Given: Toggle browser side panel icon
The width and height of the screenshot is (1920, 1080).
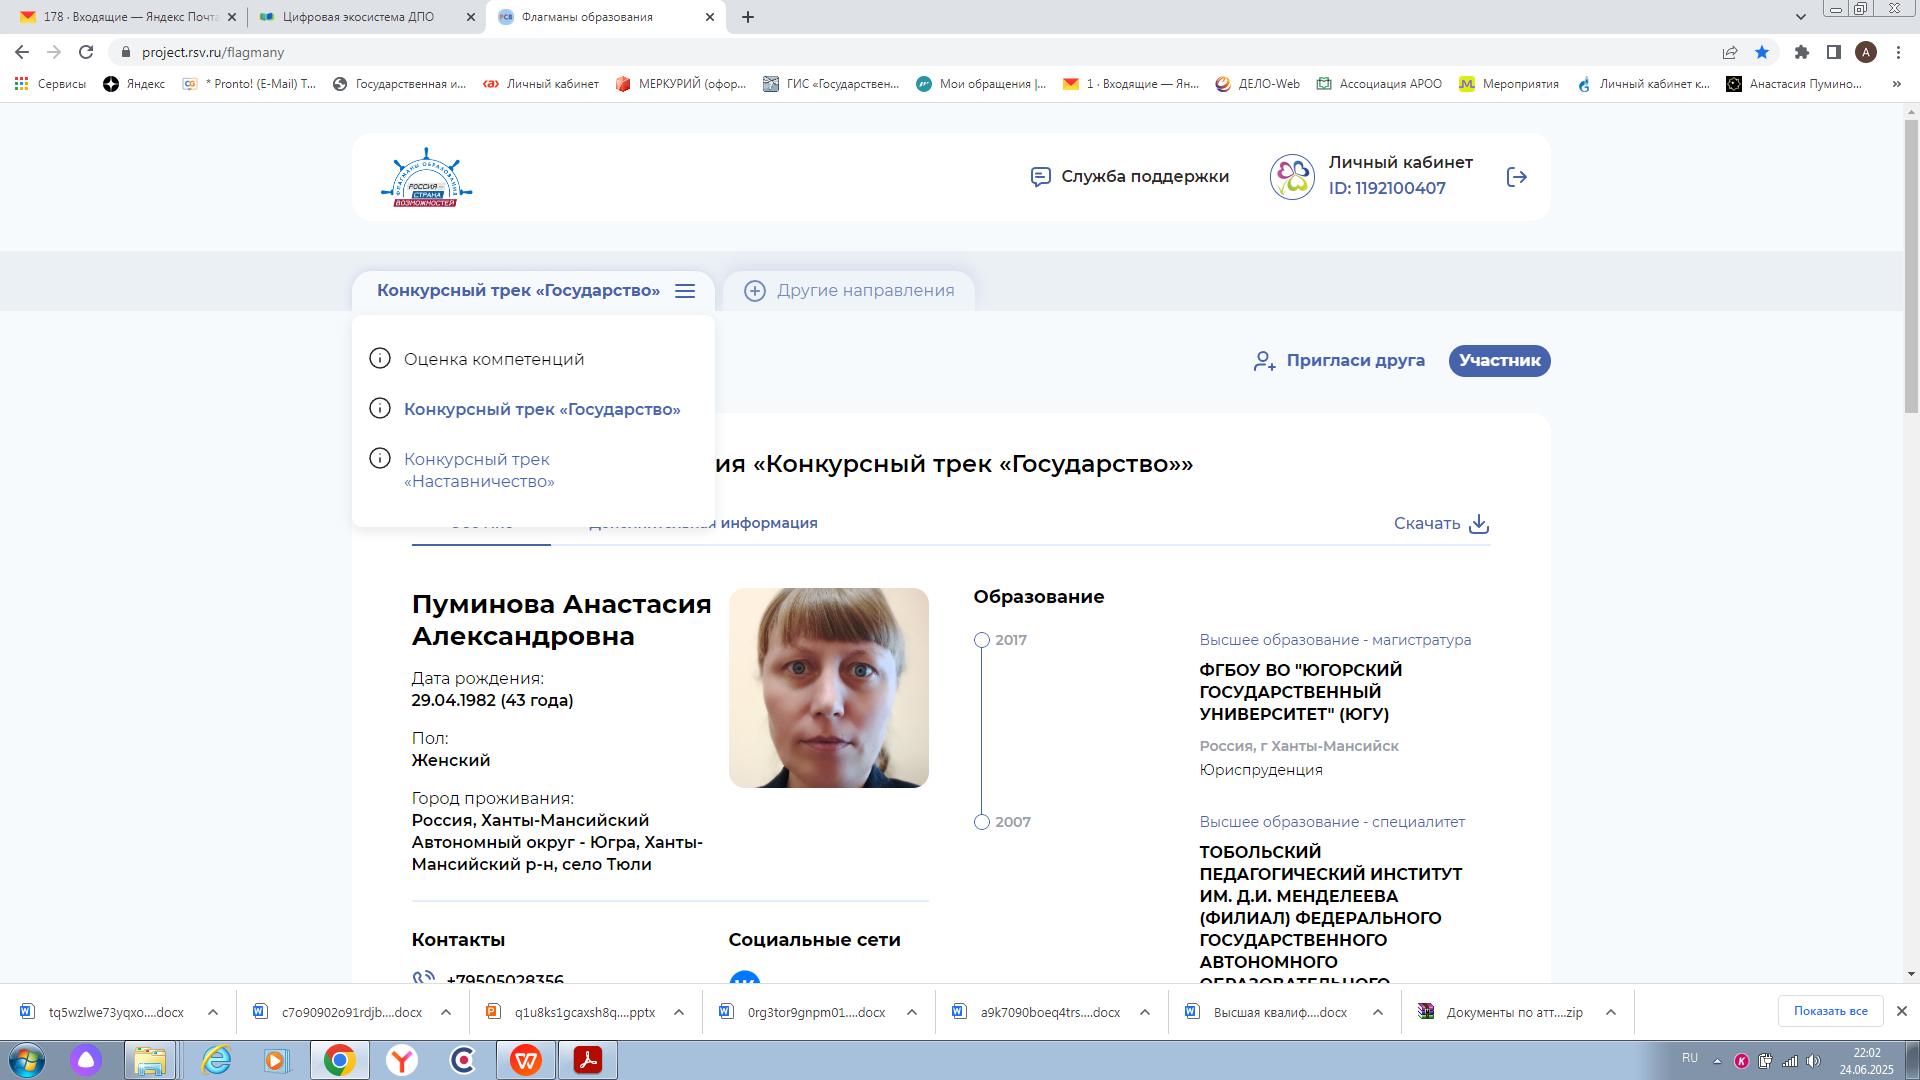Looking at the screenshot, I should pos(1834,52).
